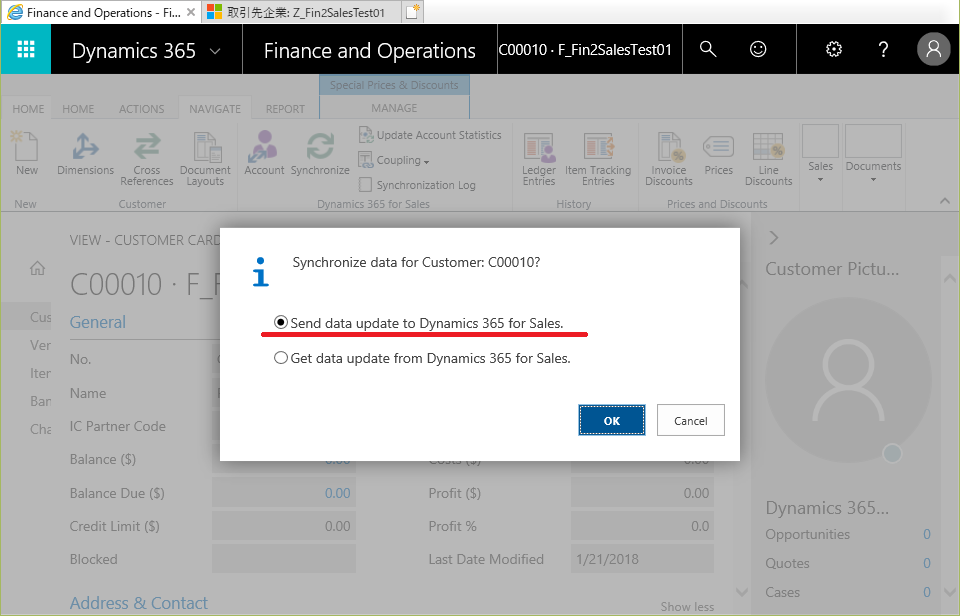This screenshot has height=616, width=960.
Task: Click the Blocked field
Action: tap(283, 559)
